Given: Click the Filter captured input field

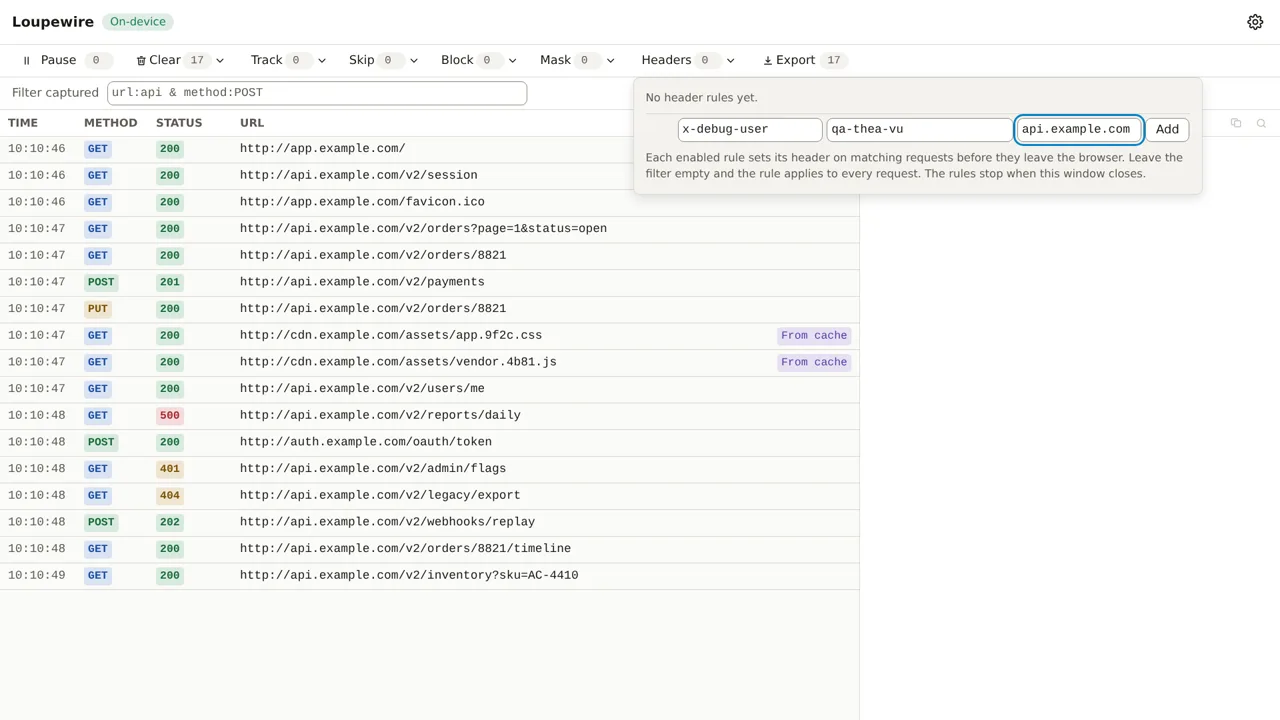Looking at the screenshot, I should (317, 92).
